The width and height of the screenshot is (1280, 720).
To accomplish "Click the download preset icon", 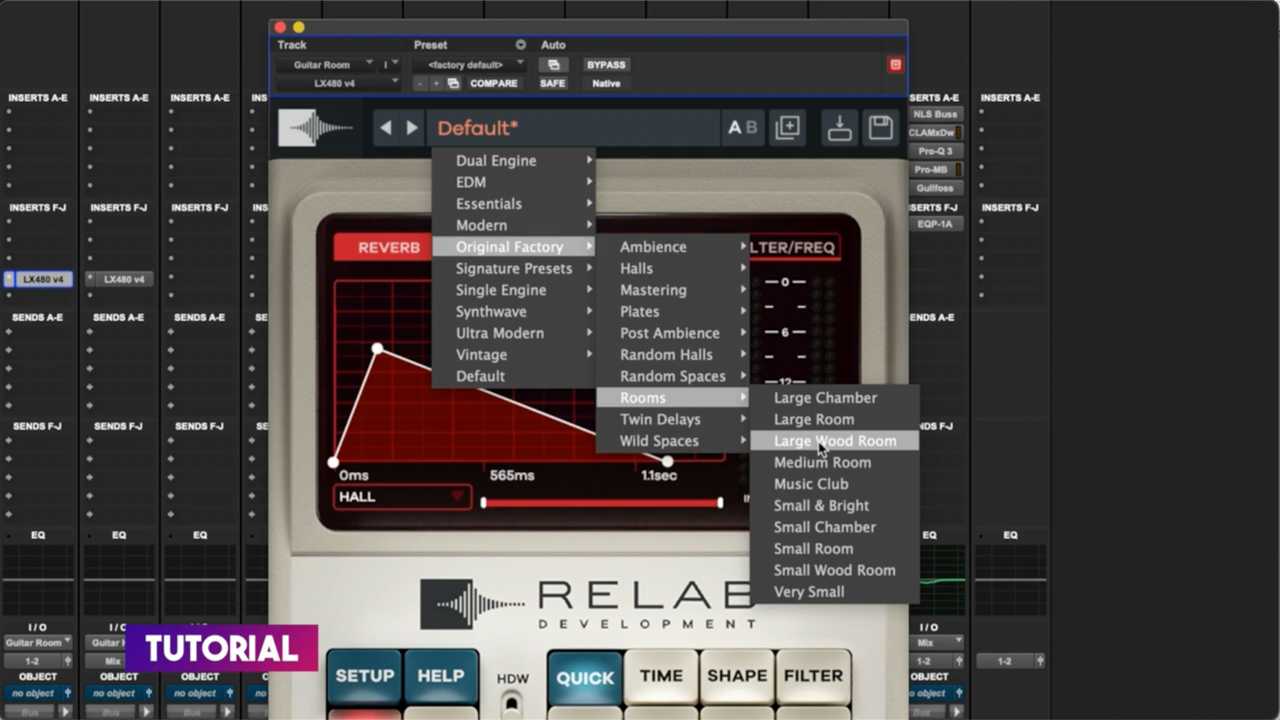I will tap(838, 127).
